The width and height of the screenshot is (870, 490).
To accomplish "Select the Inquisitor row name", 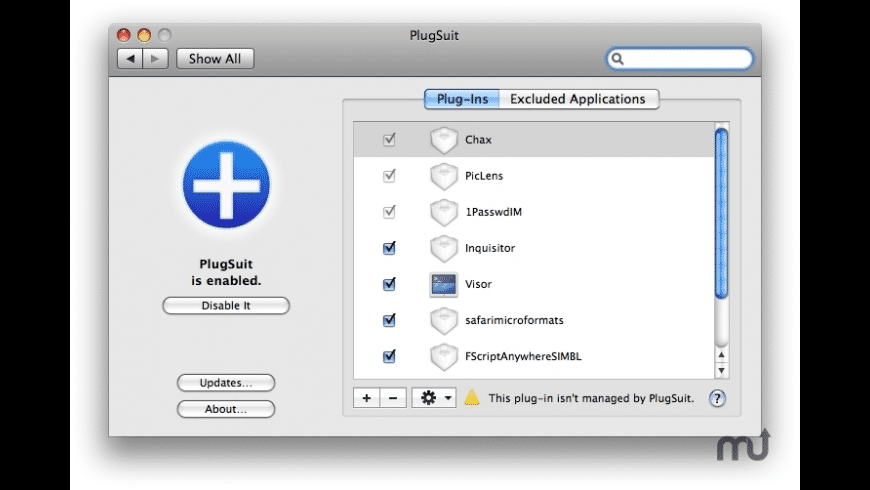I will pyautogui.click(x=490, y=247).
